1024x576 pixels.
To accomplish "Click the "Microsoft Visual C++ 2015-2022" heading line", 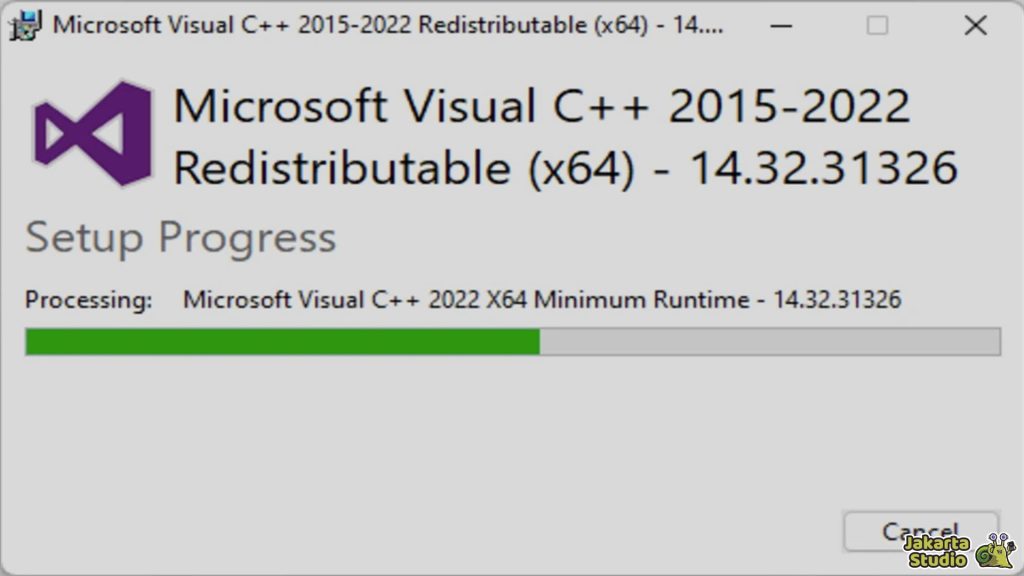I will (x=541, y=106).
